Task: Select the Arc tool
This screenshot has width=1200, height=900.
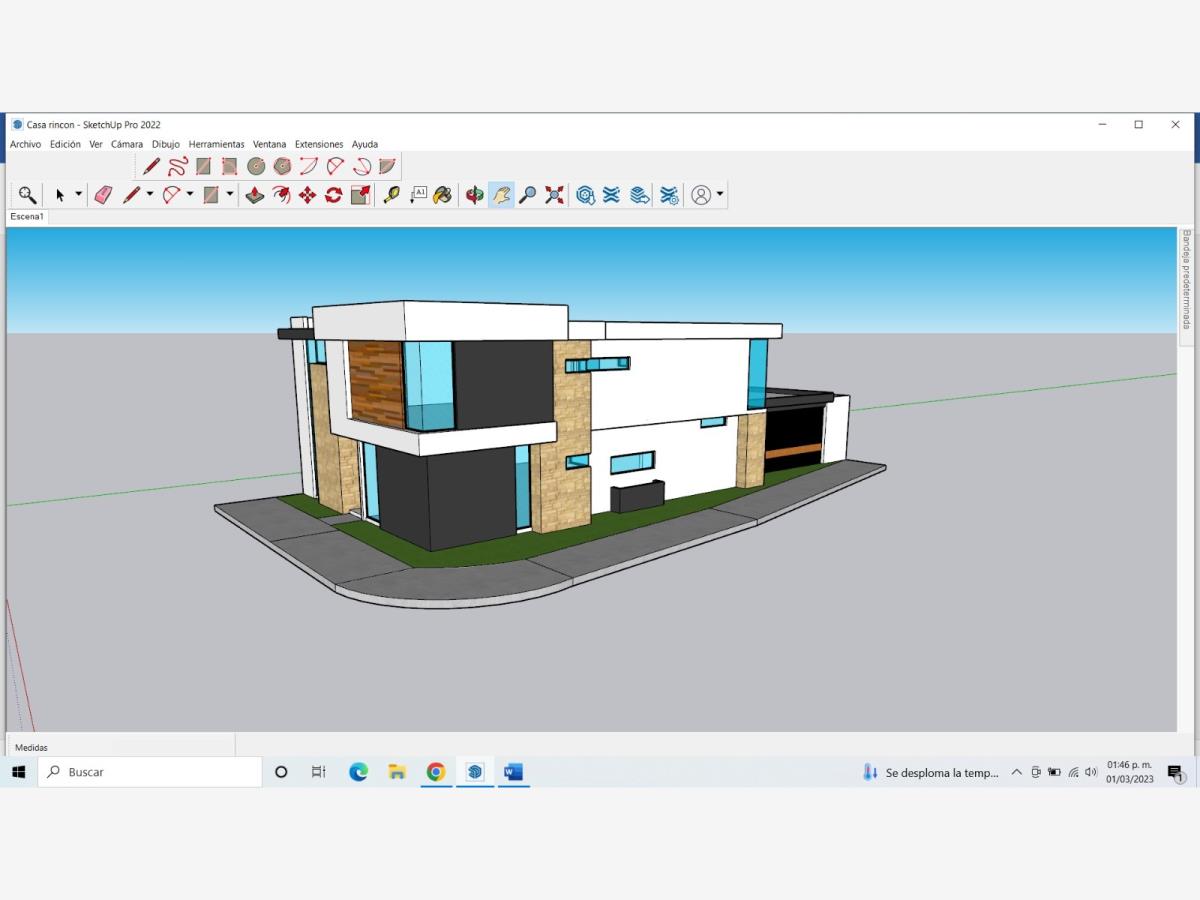Action: point(309,166)
